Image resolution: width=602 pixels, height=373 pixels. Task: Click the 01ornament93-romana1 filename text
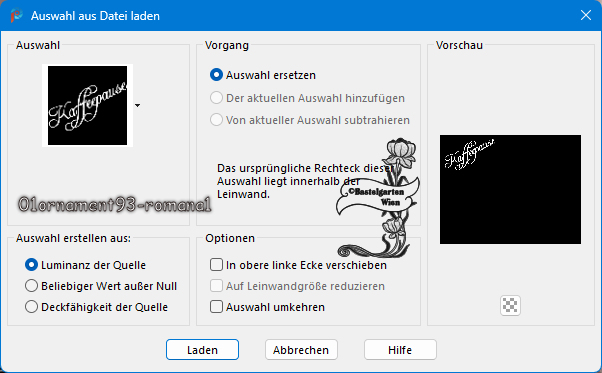click(114, 205)
